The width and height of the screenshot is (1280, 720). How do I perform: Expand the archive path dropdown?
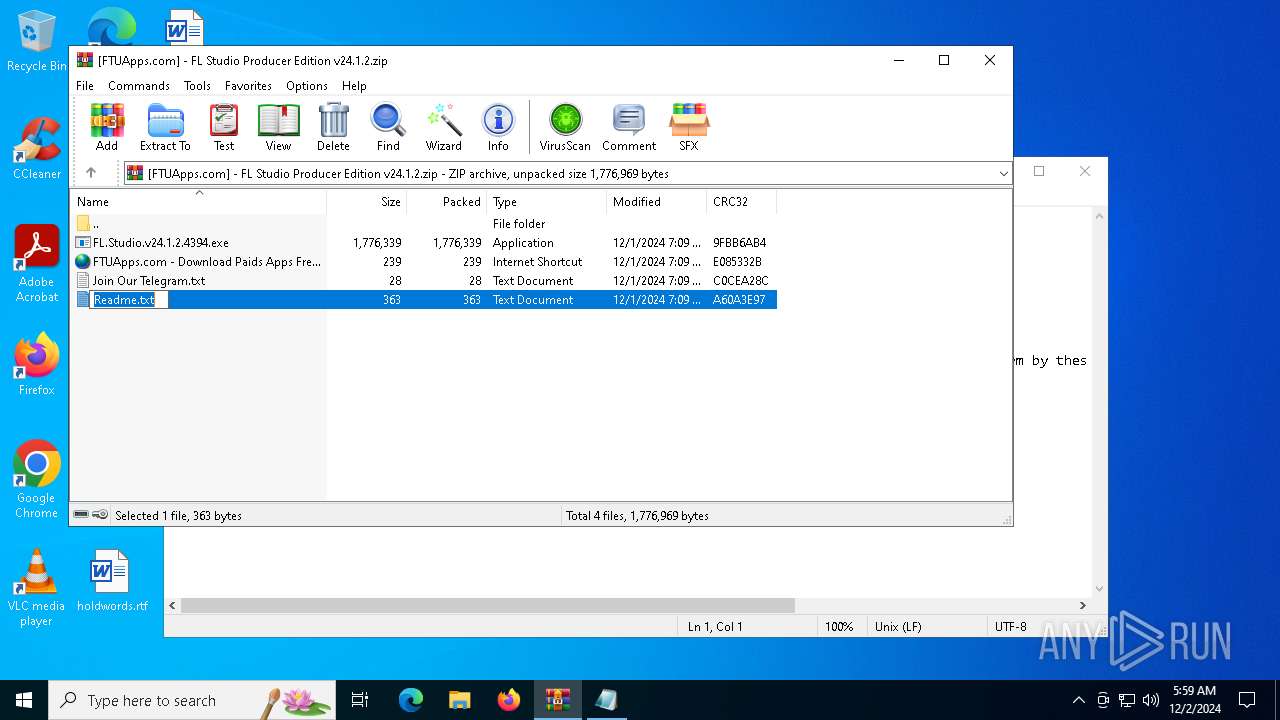pos(1003,174)
